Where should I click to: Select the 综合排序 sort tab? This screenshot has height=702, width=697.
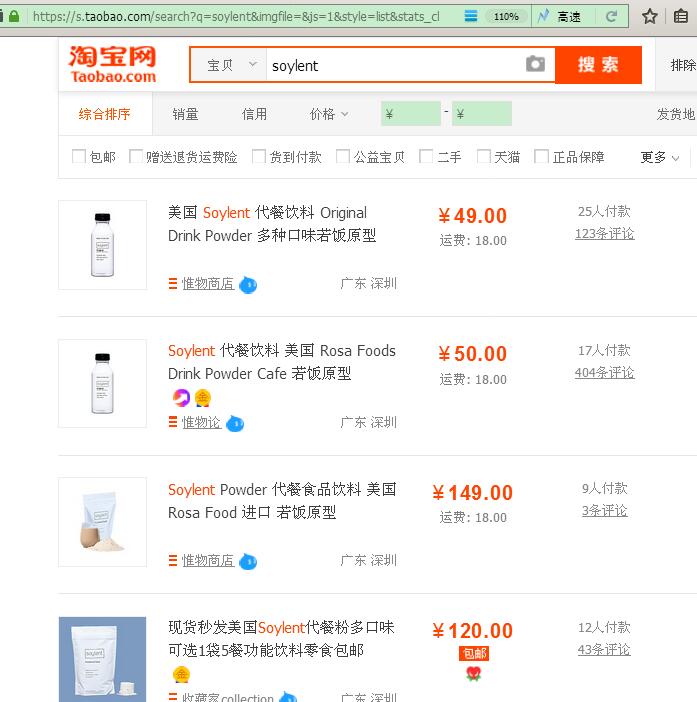pyautogui.click(x=105, y=114)
